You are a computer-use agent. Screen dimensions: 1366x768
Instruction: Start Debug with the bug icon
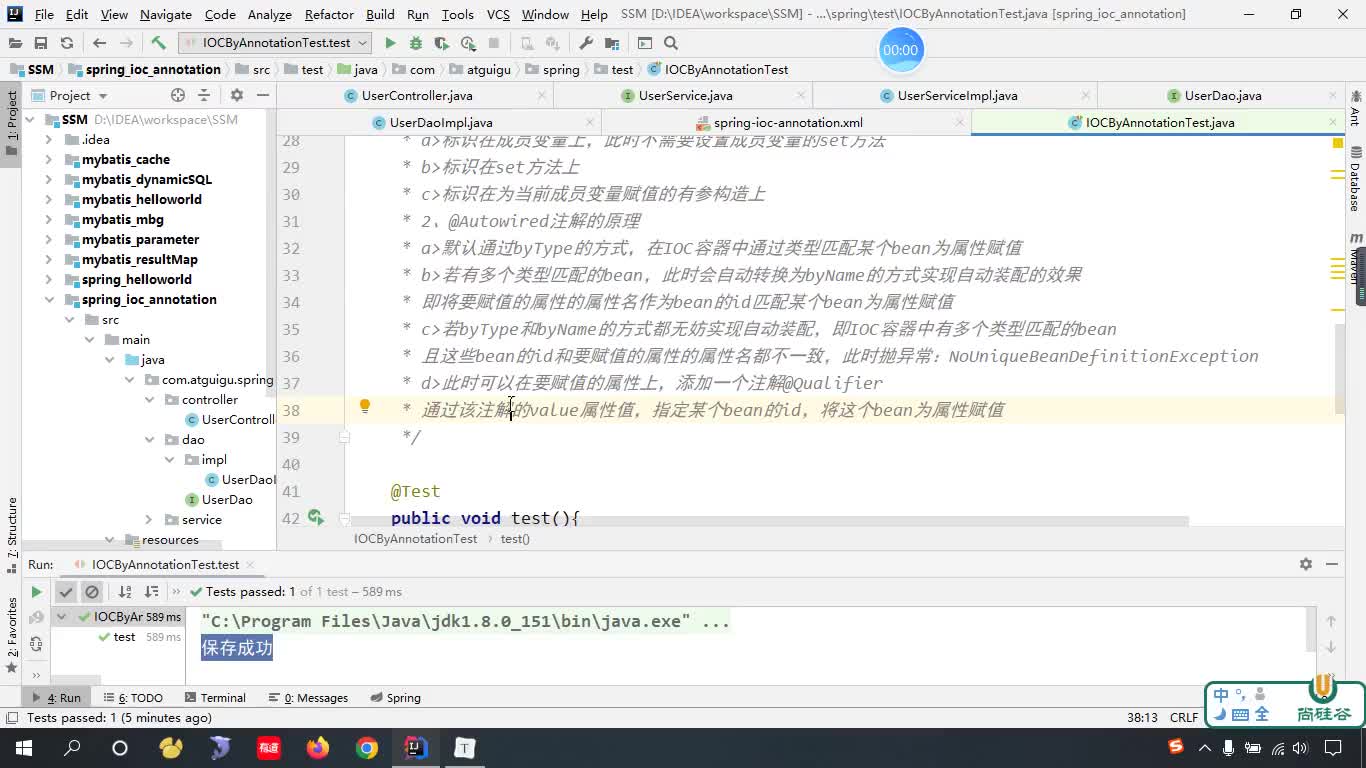(415, 43)
